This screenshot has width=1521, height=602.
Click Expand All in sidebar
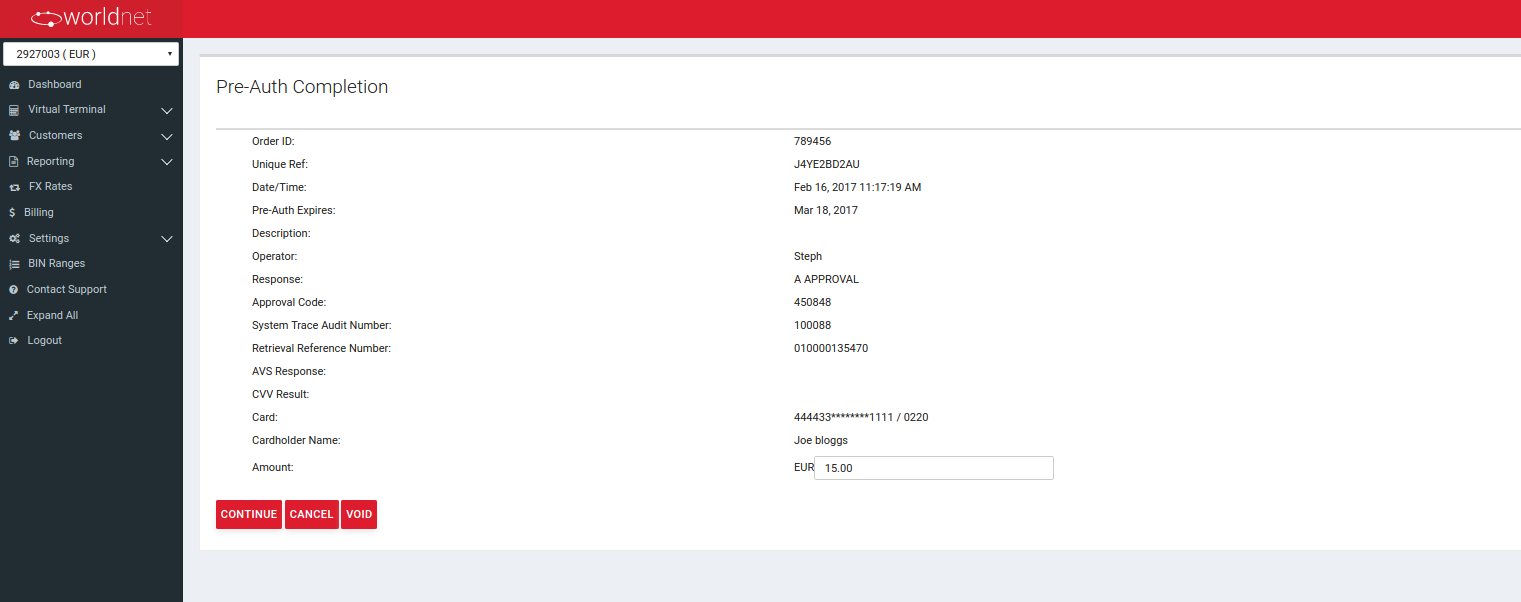click(x=53, y=316)
